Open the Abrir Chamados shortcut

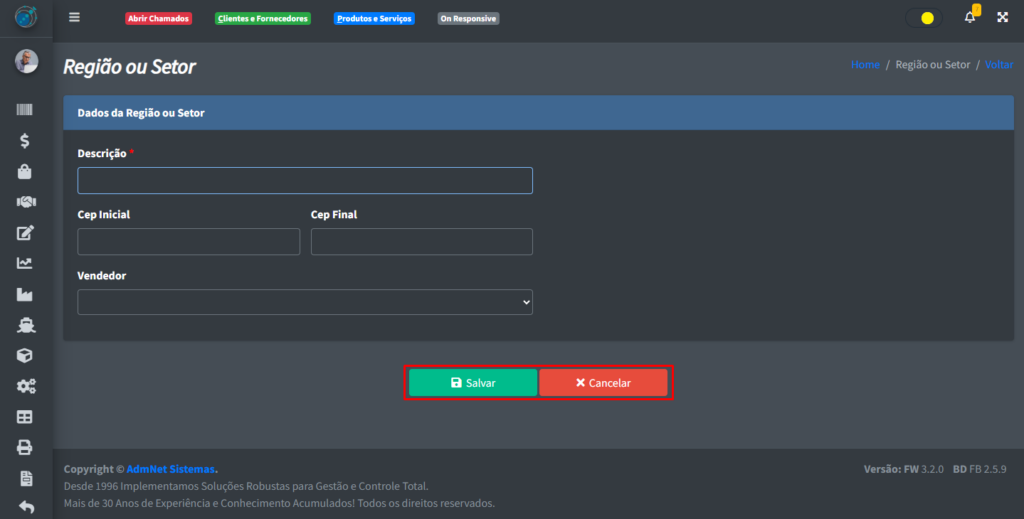[158, 18]
